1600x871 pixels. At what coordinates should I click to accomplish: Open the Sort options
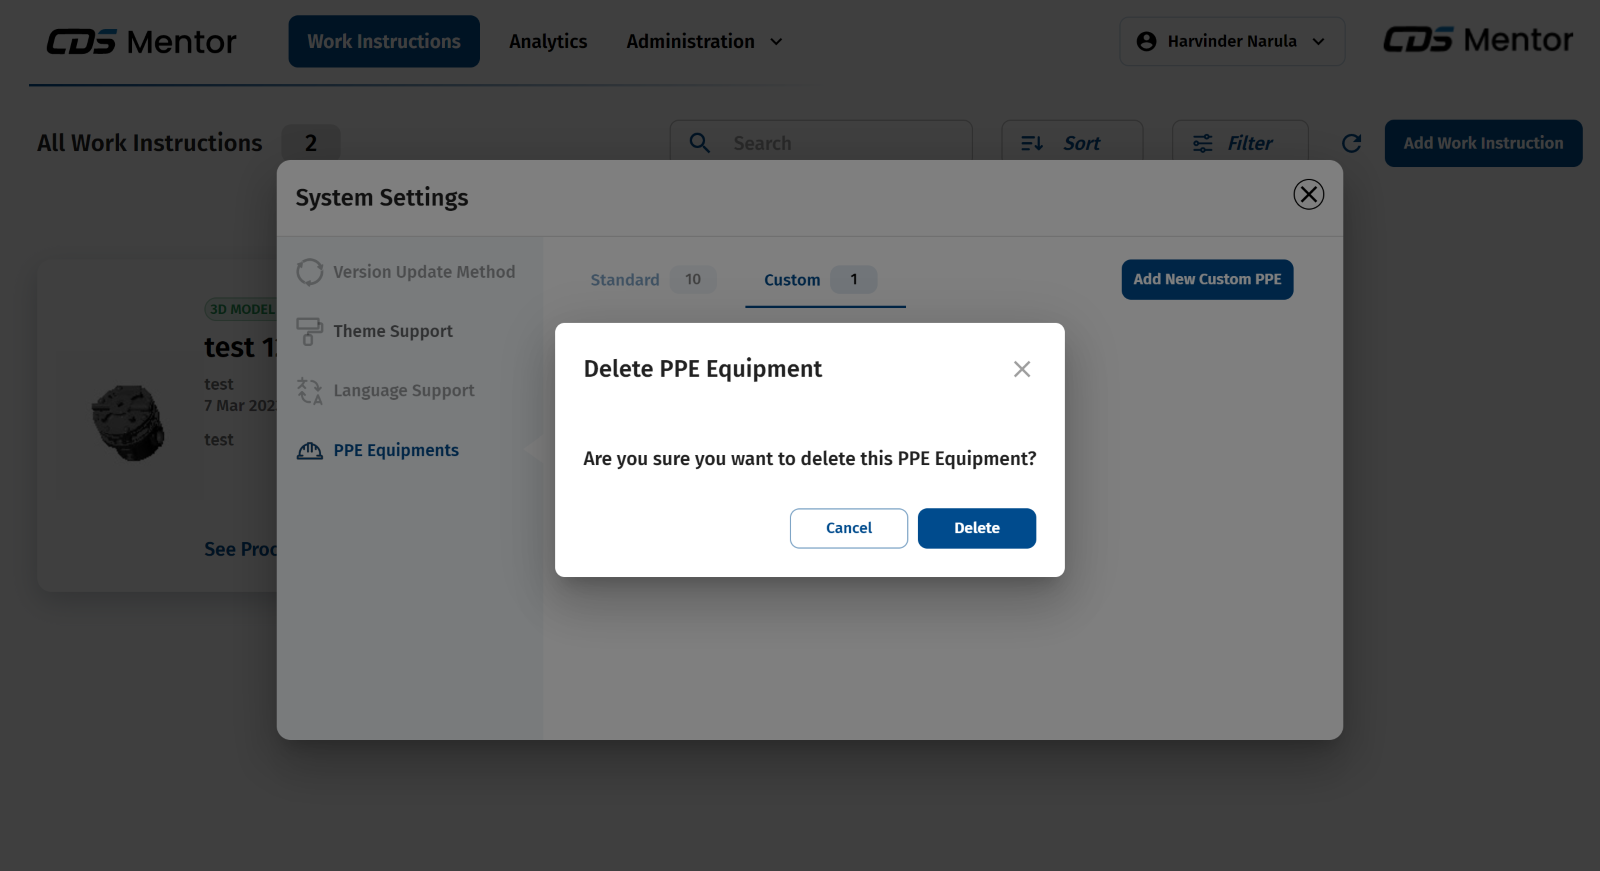(x=1072, y=144)
